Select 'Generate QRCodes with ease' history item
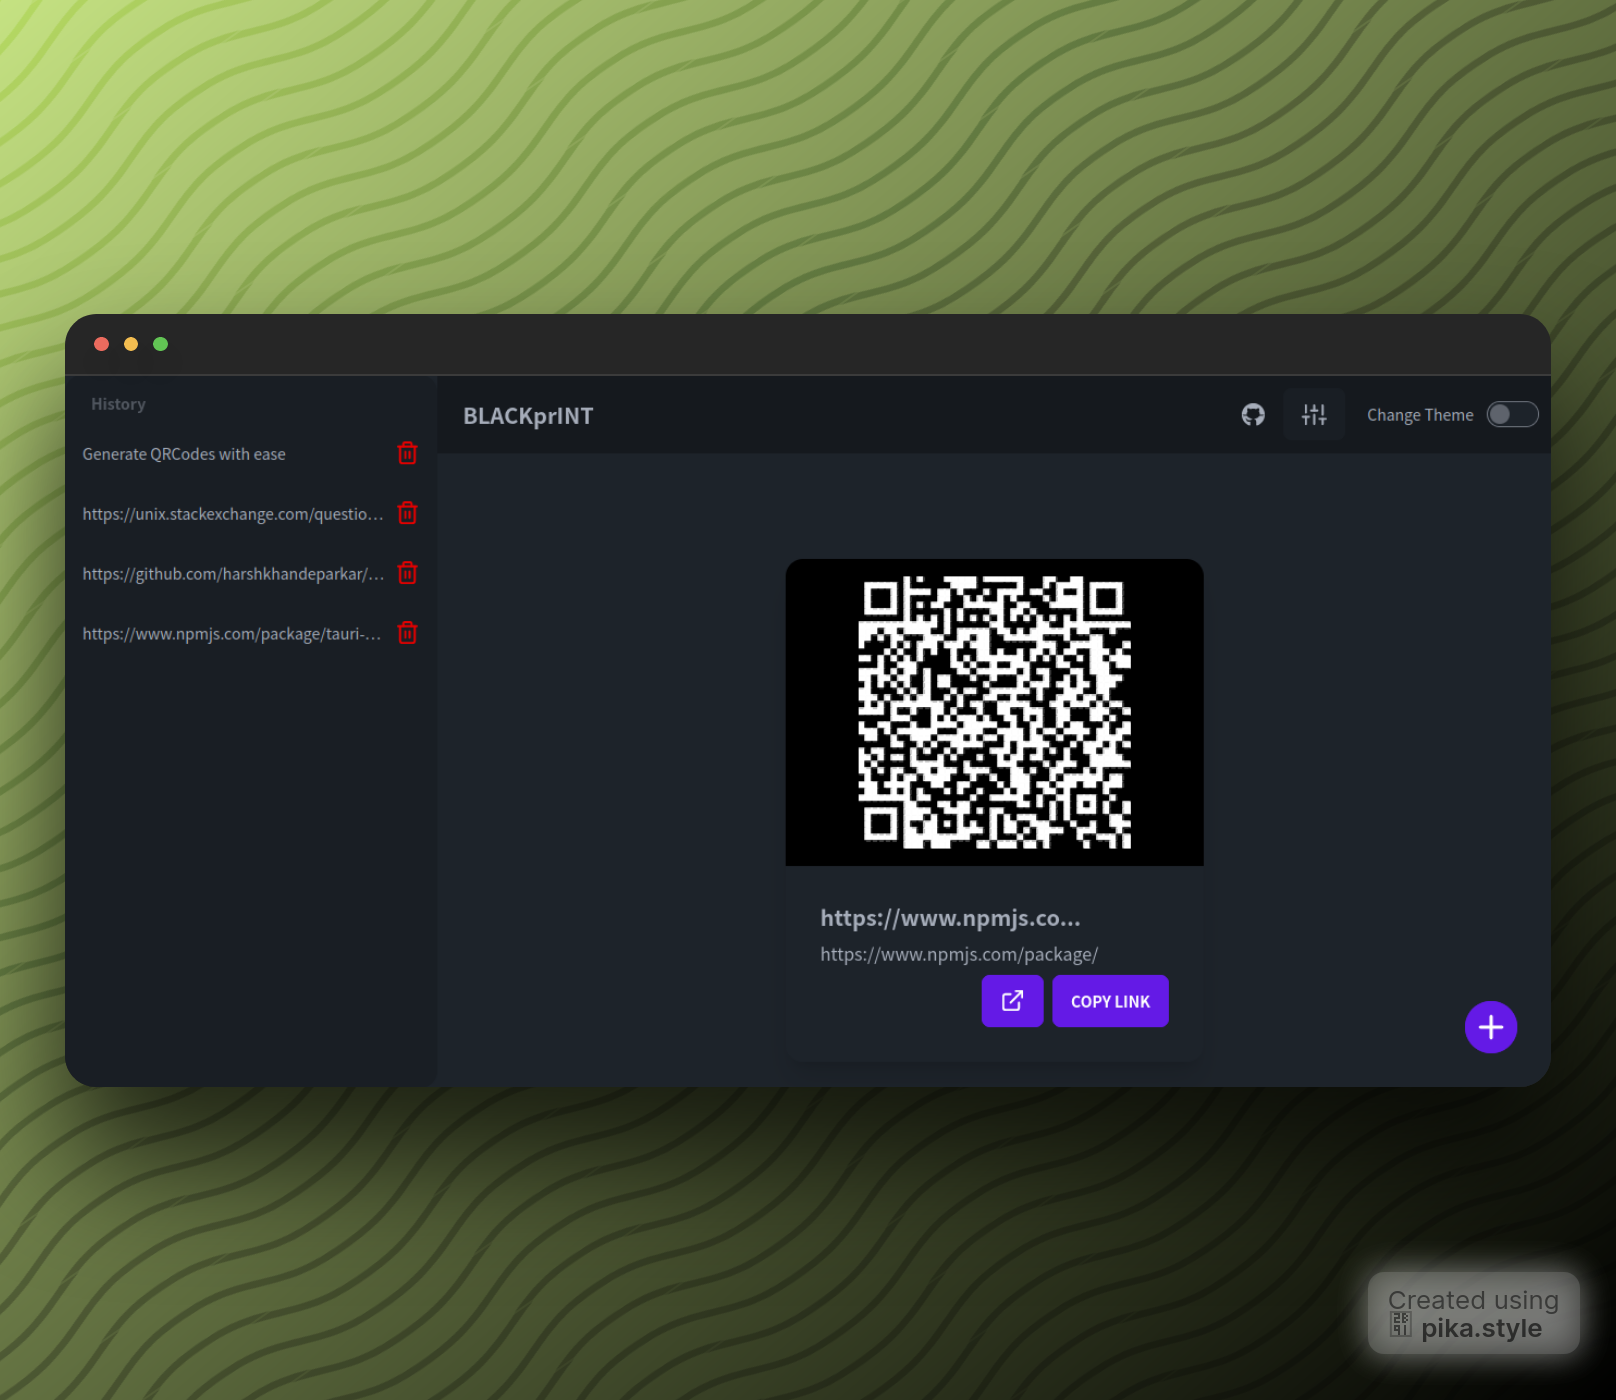1616x1400 pixels. pyautogui.click(x=184, y=454)
